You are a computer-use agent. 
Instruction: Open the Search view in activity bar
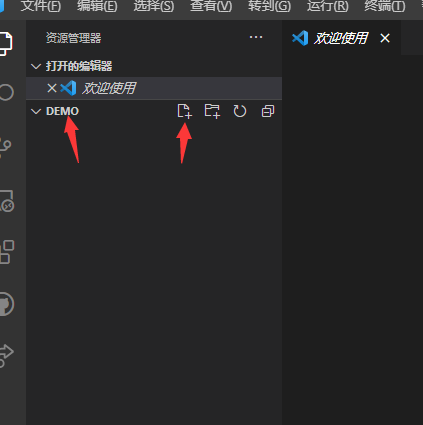[6, 92]
